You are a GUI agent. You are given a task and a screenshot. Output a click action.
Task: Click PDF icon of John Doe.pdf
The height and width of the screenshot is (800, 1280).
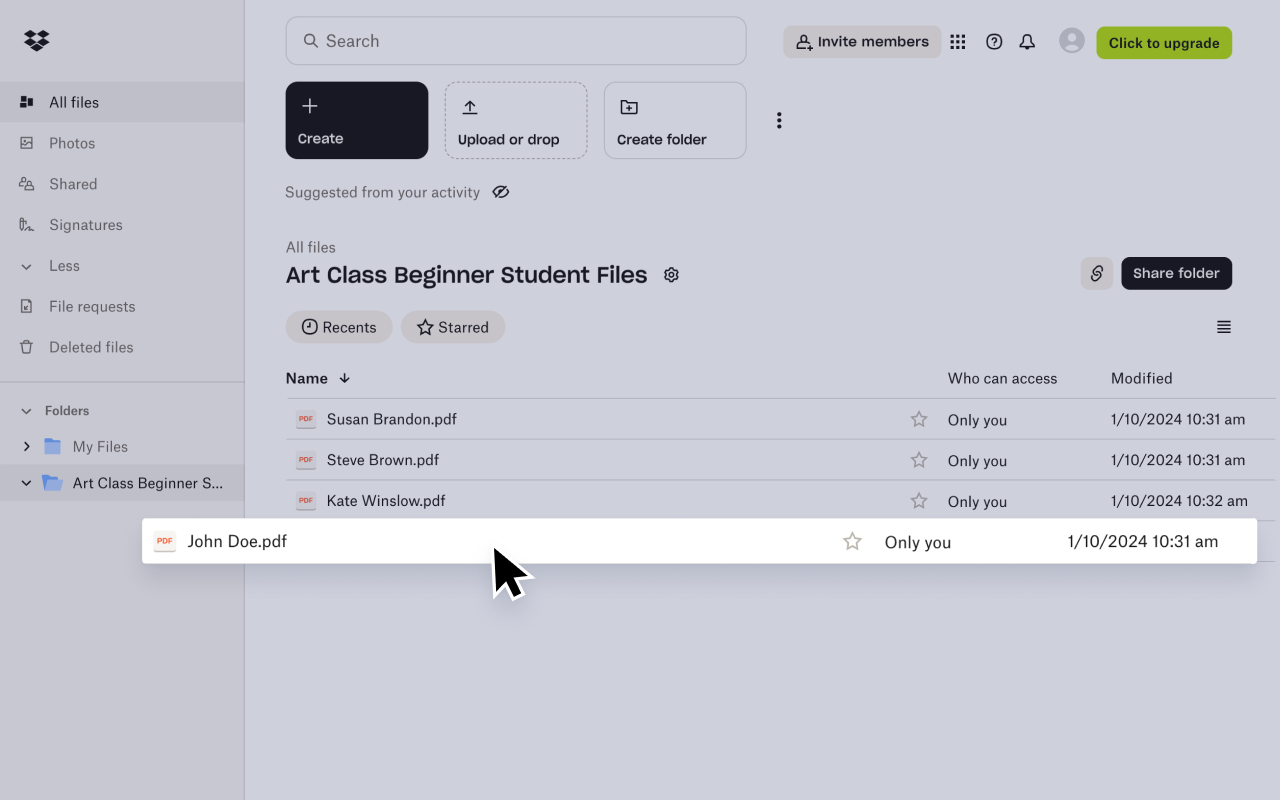[165, 541]
